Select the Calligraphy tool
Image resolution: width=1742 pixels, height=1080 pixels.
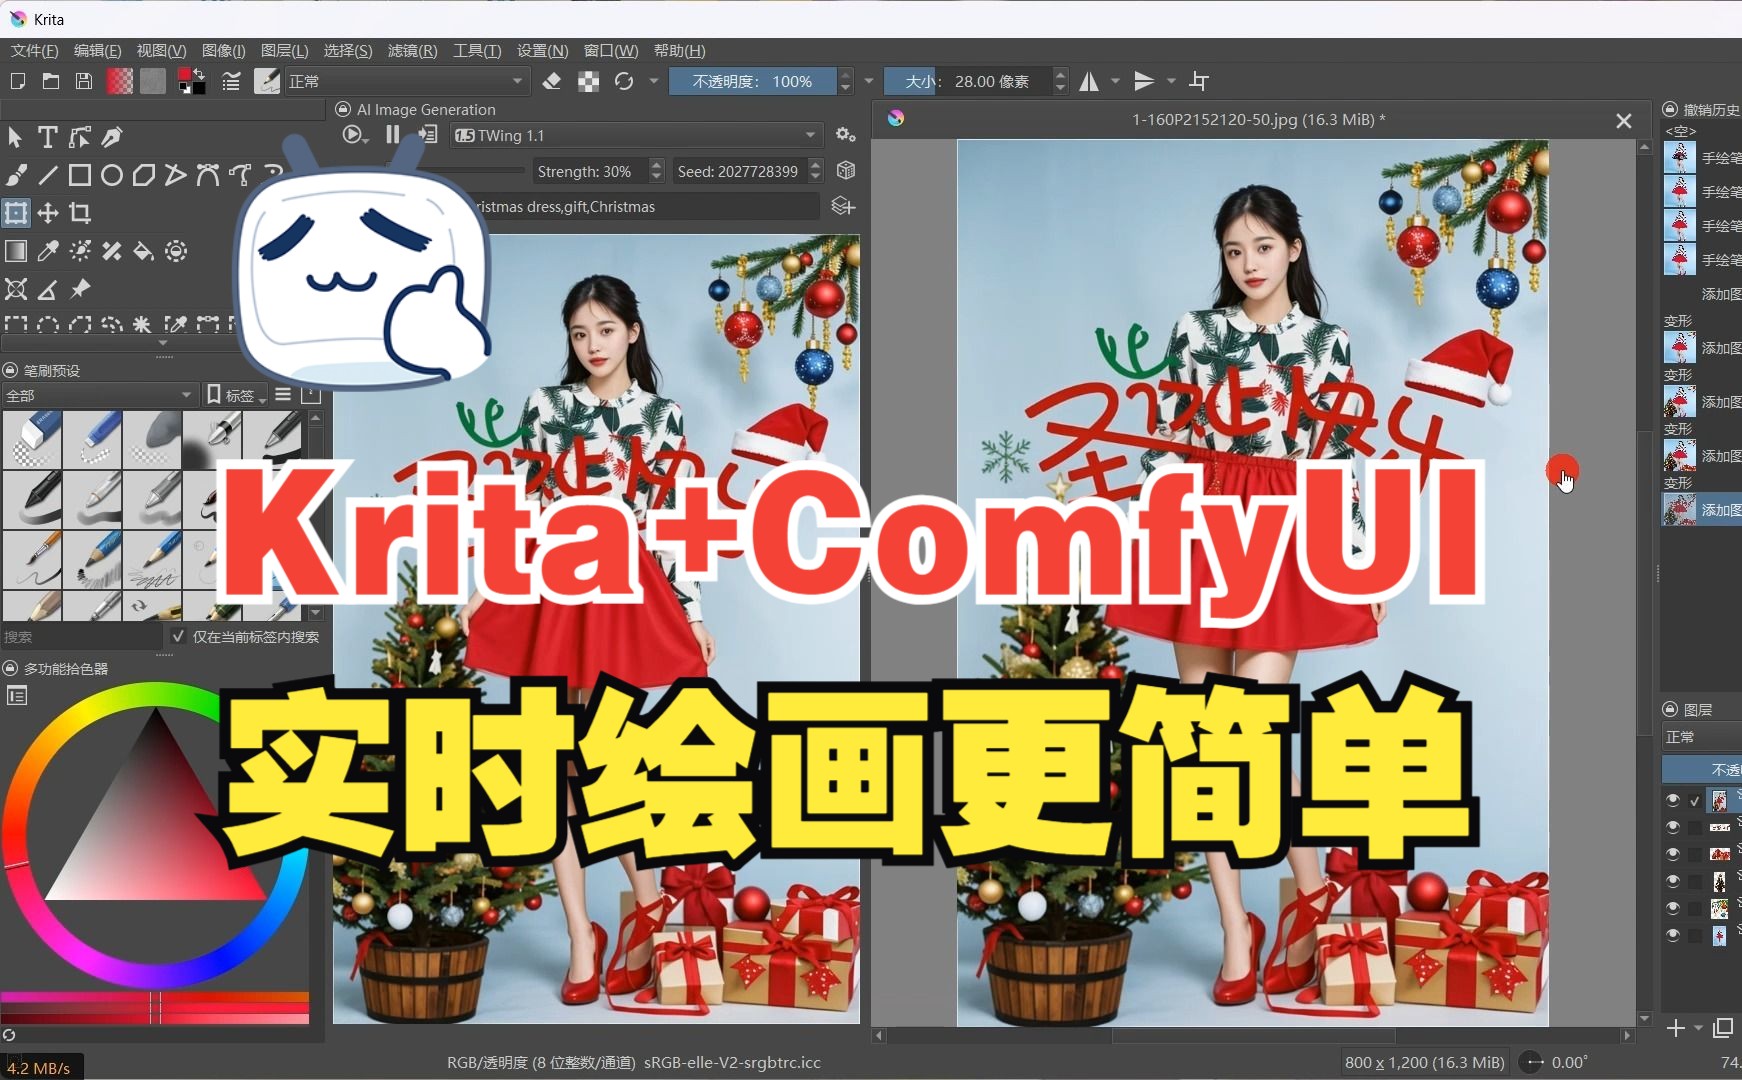coord(112,137)
